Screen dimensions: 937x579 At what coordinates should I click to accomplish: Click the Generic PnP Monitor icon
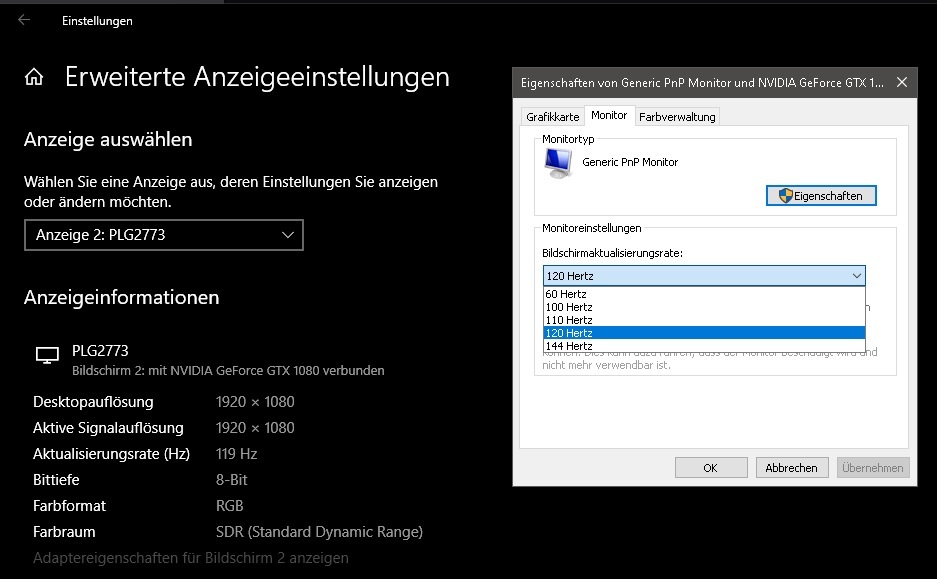click(558, 163)
